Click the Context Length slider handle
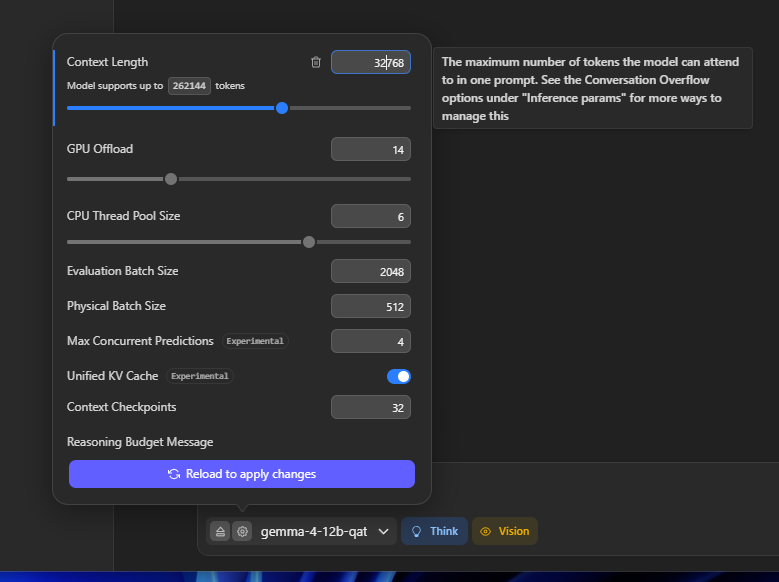Screen dimensions: 779x582 click(x=282, y=108)
